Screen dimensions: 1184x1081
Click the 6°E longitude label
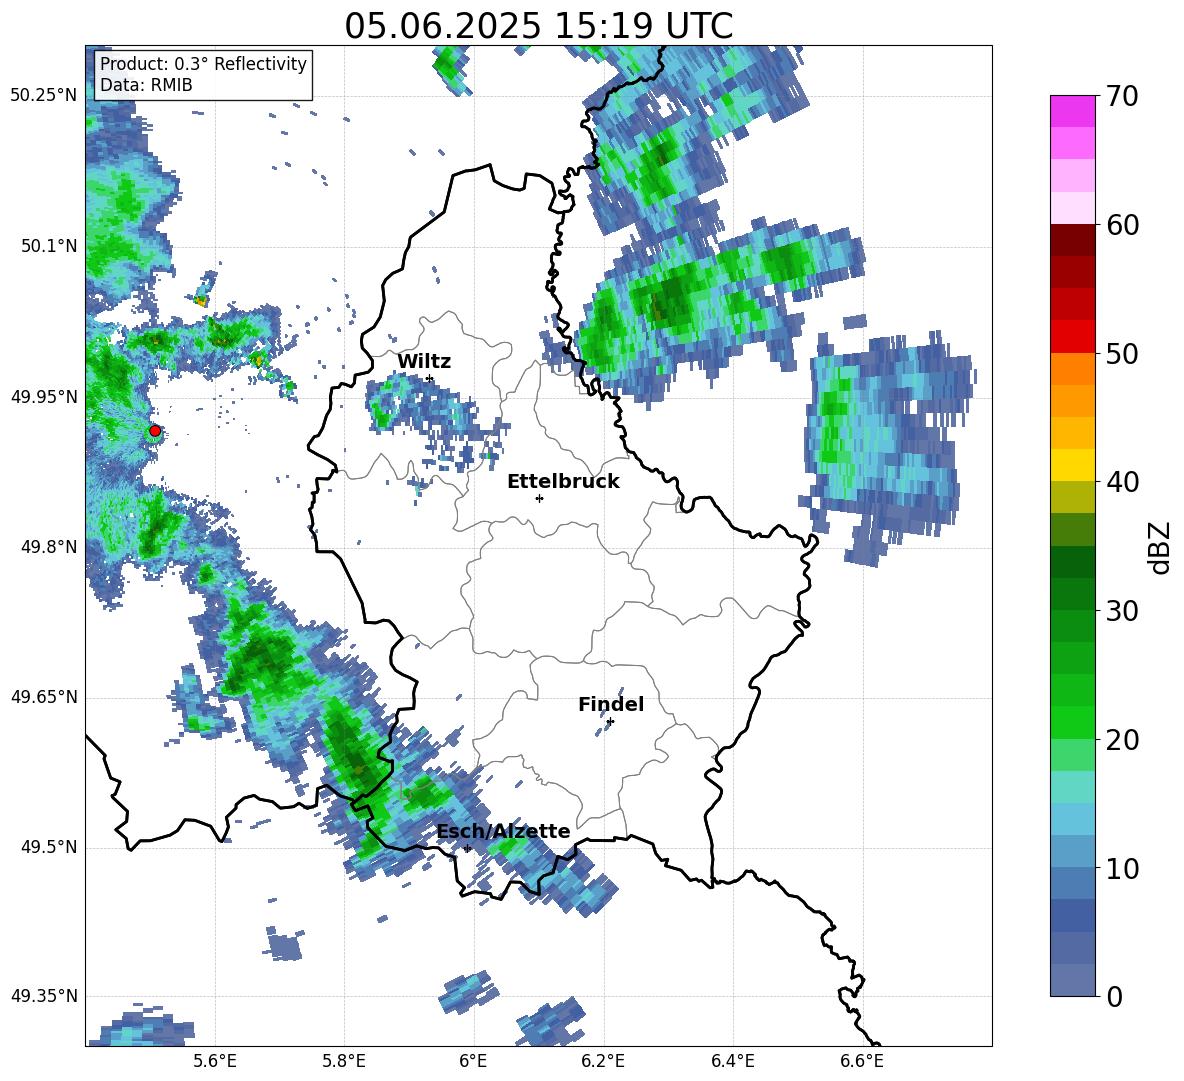[x=473, y=1061]
